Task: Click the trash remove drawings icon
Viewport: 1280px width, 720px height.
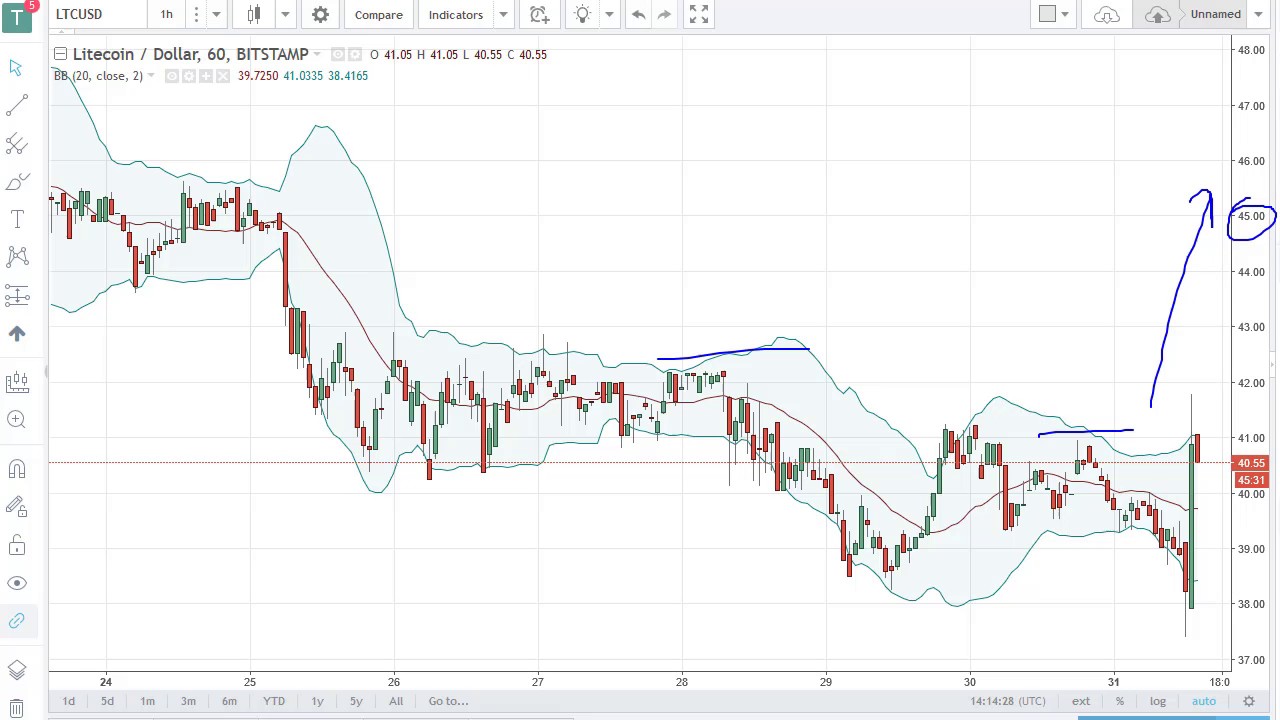Action: [16, 708]
